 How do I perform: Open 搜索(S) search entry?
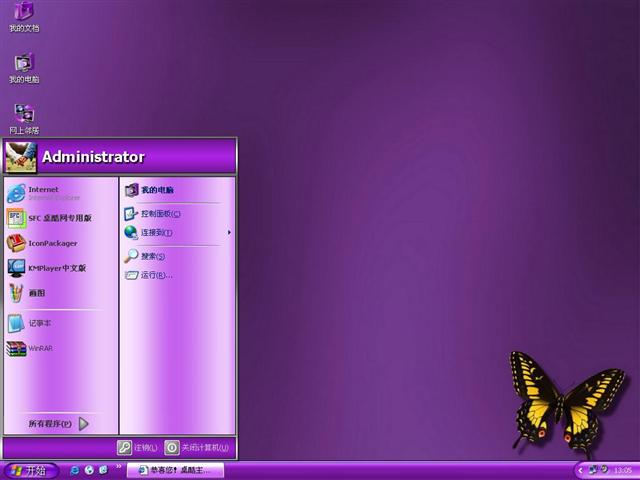pyautogui.click(x=177, y=256)
